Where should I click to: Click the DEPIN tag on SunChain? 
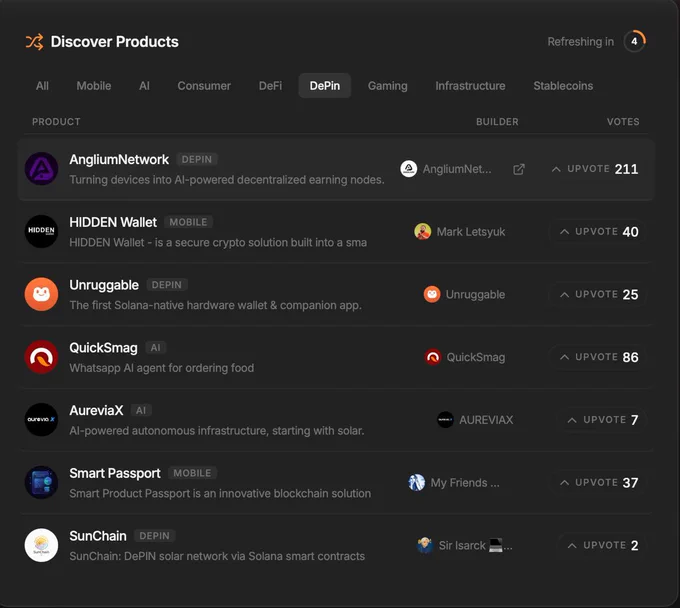[x=154, y=536]
